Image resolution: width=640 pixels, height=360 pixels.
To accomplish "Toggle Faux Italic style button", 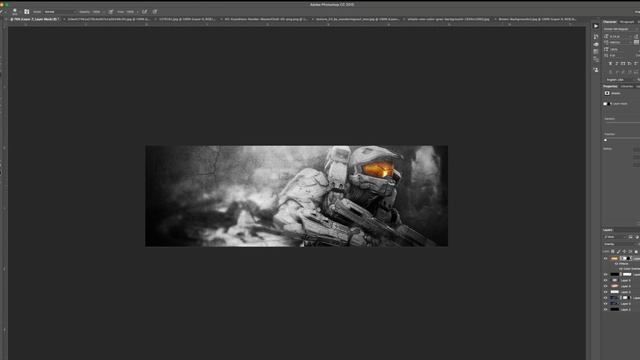I will pyautogui.click(x=617, y=64).
